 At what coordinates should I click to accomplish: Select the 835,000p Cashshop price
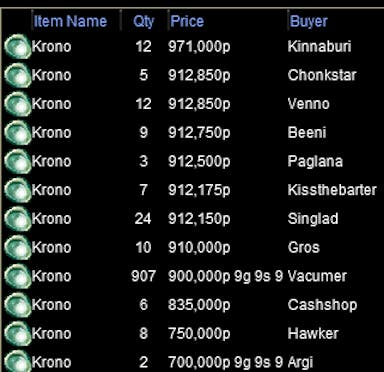[x=199, y=305]
